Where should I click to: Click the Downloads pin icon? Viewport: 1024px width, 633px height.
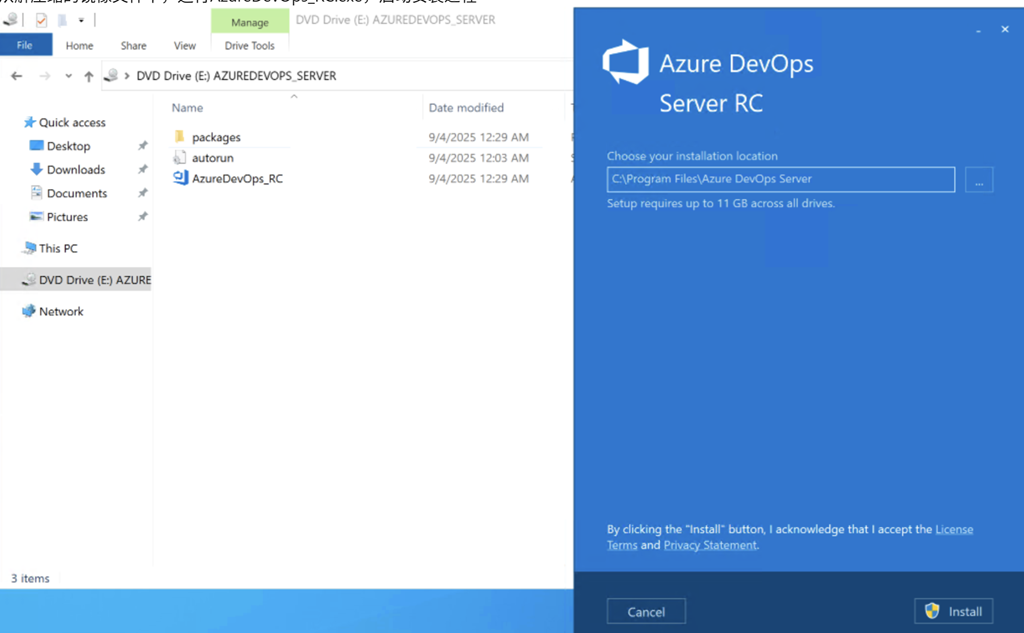(142, 169)
